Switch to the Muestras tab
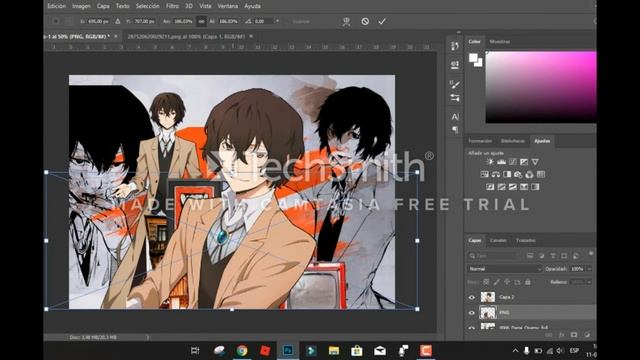Viewport: 640px width, 360px height. (x=500, y=42)
